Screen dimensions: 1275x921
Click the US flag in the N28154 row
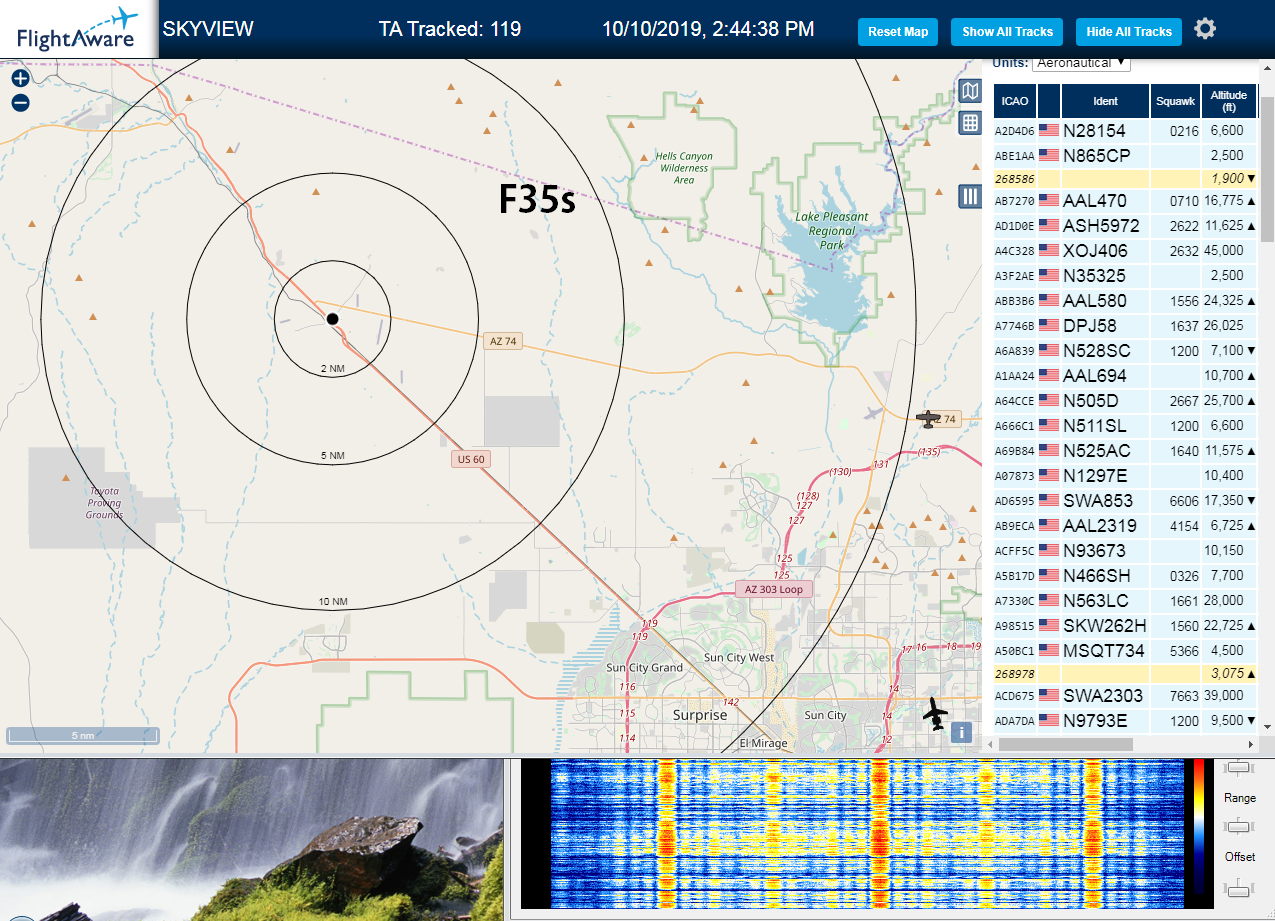1048,130
